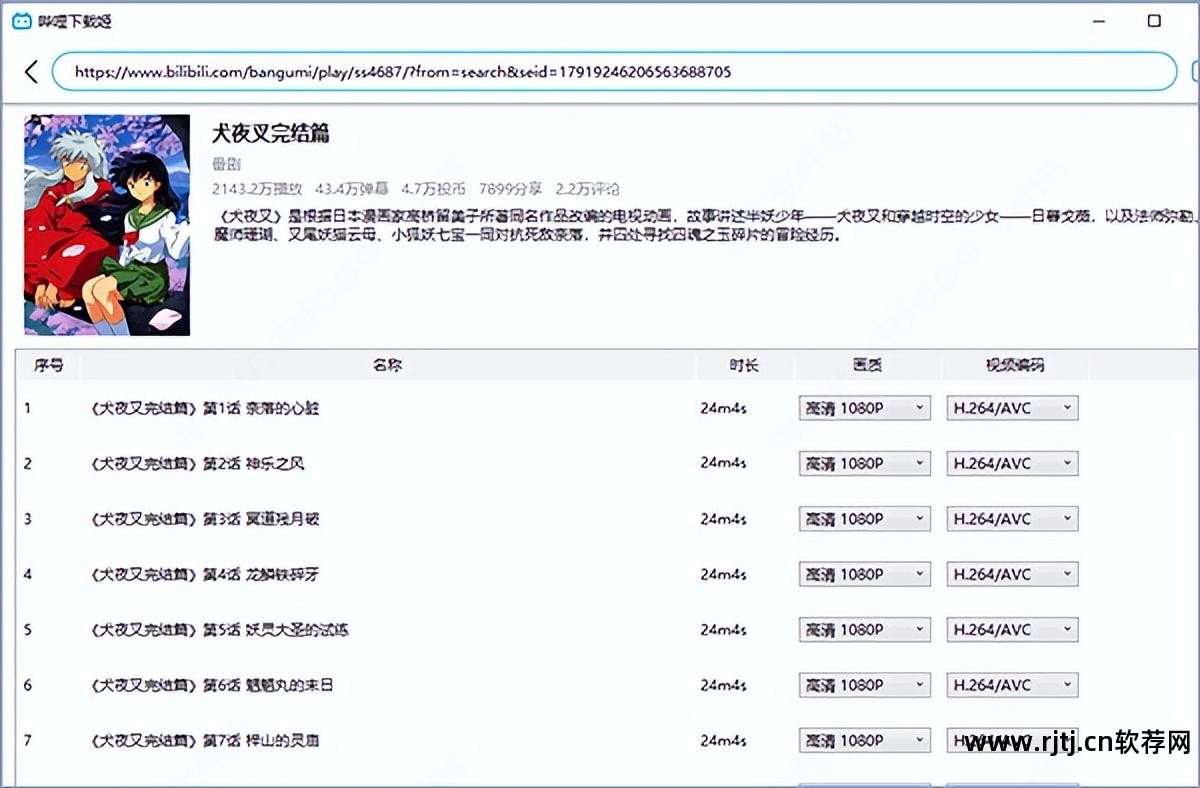1200x788 pixels.
Task: Open quality dropdown for 第1话 row
Action: [865, 408]
